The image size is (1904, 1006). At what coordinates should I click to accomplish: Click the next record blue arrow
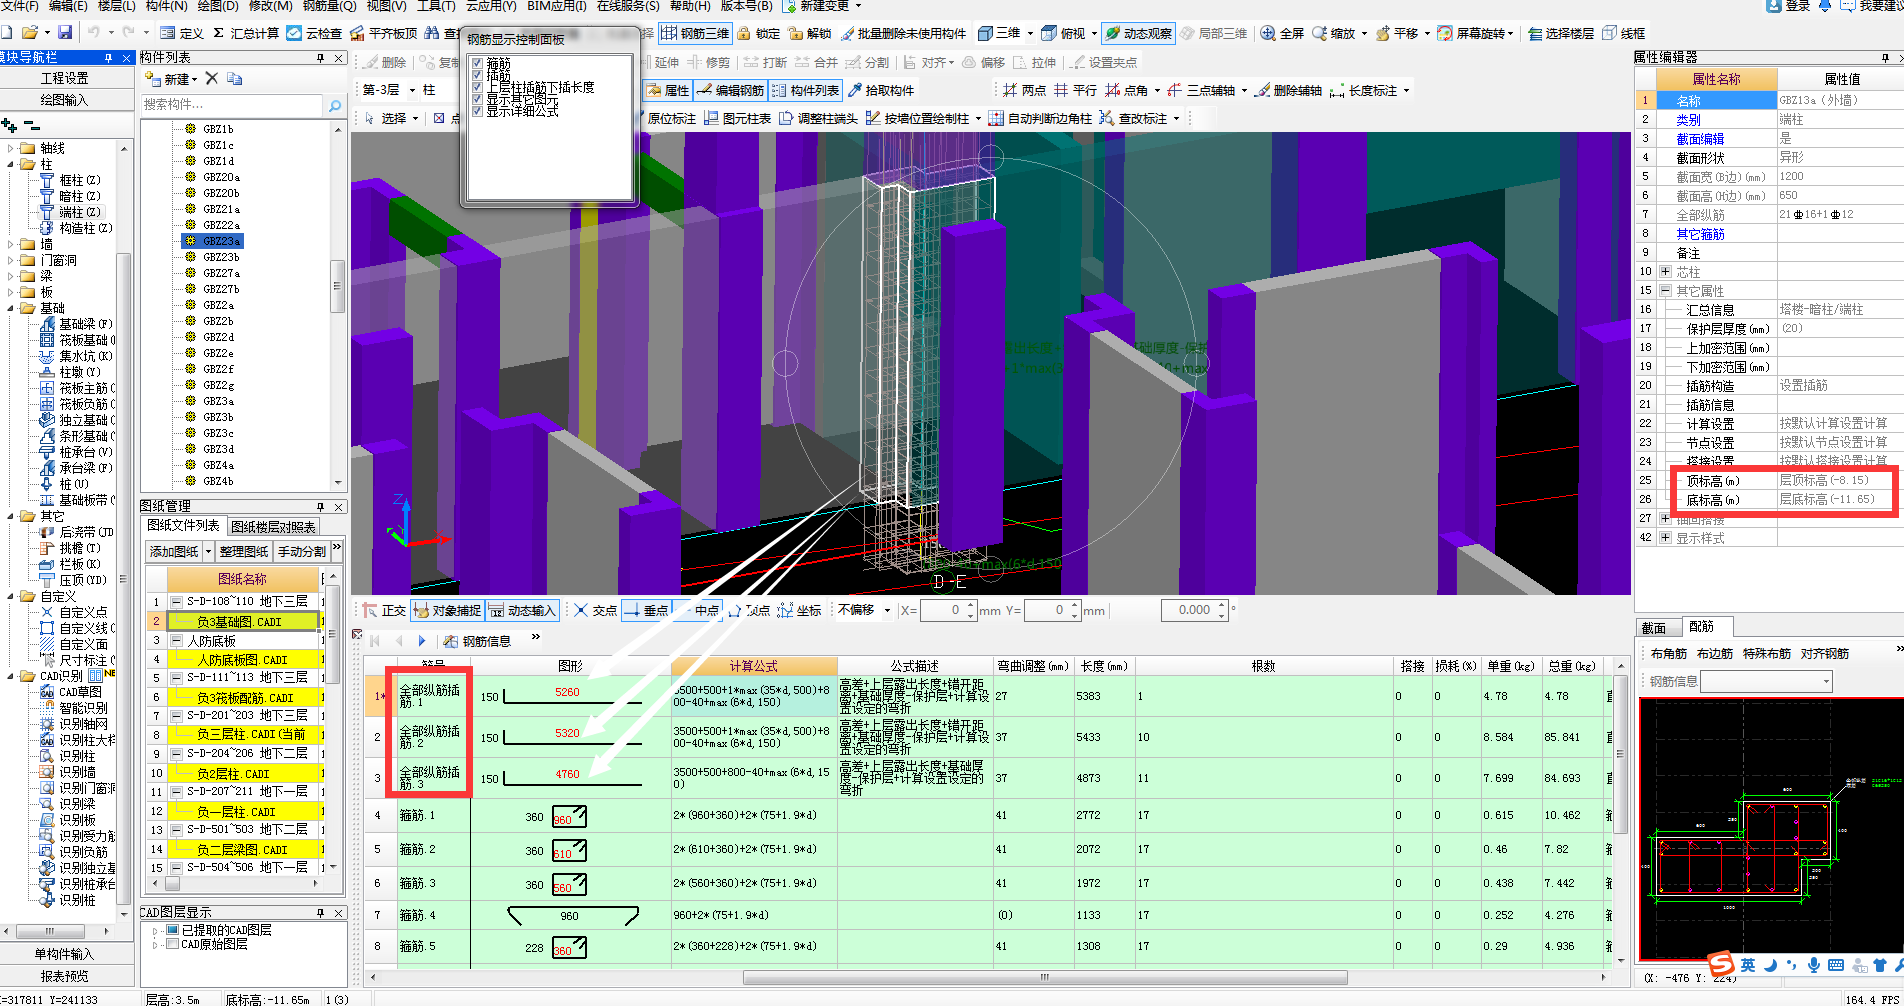pyautogui.click(x=422, y=641)
